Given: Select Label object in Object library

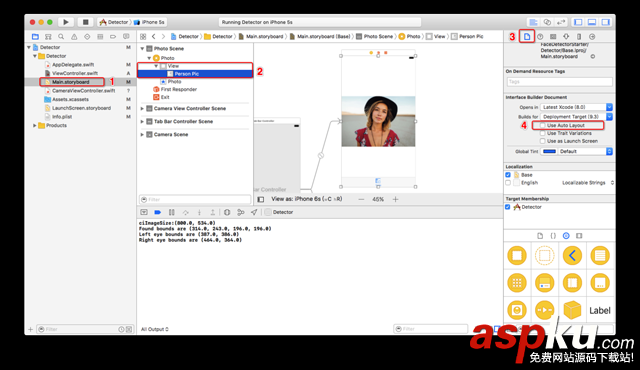Looking at the screenshot, I should [600, 310].
